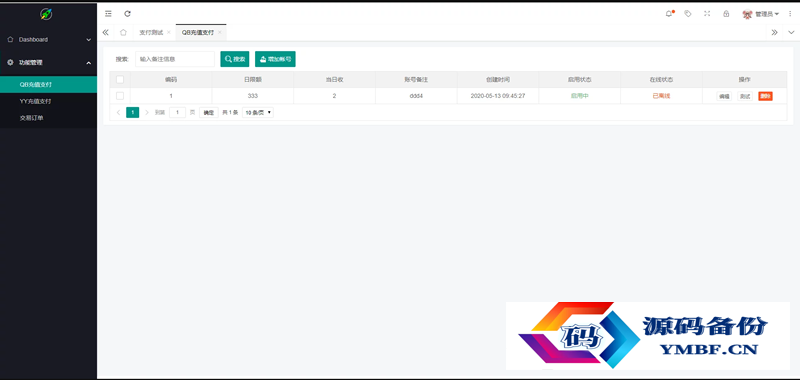The height and width of the screenshot is (380, 800).
Task: Open the 10条/页 page size dropdown
Action: click(x=258, y=113)
